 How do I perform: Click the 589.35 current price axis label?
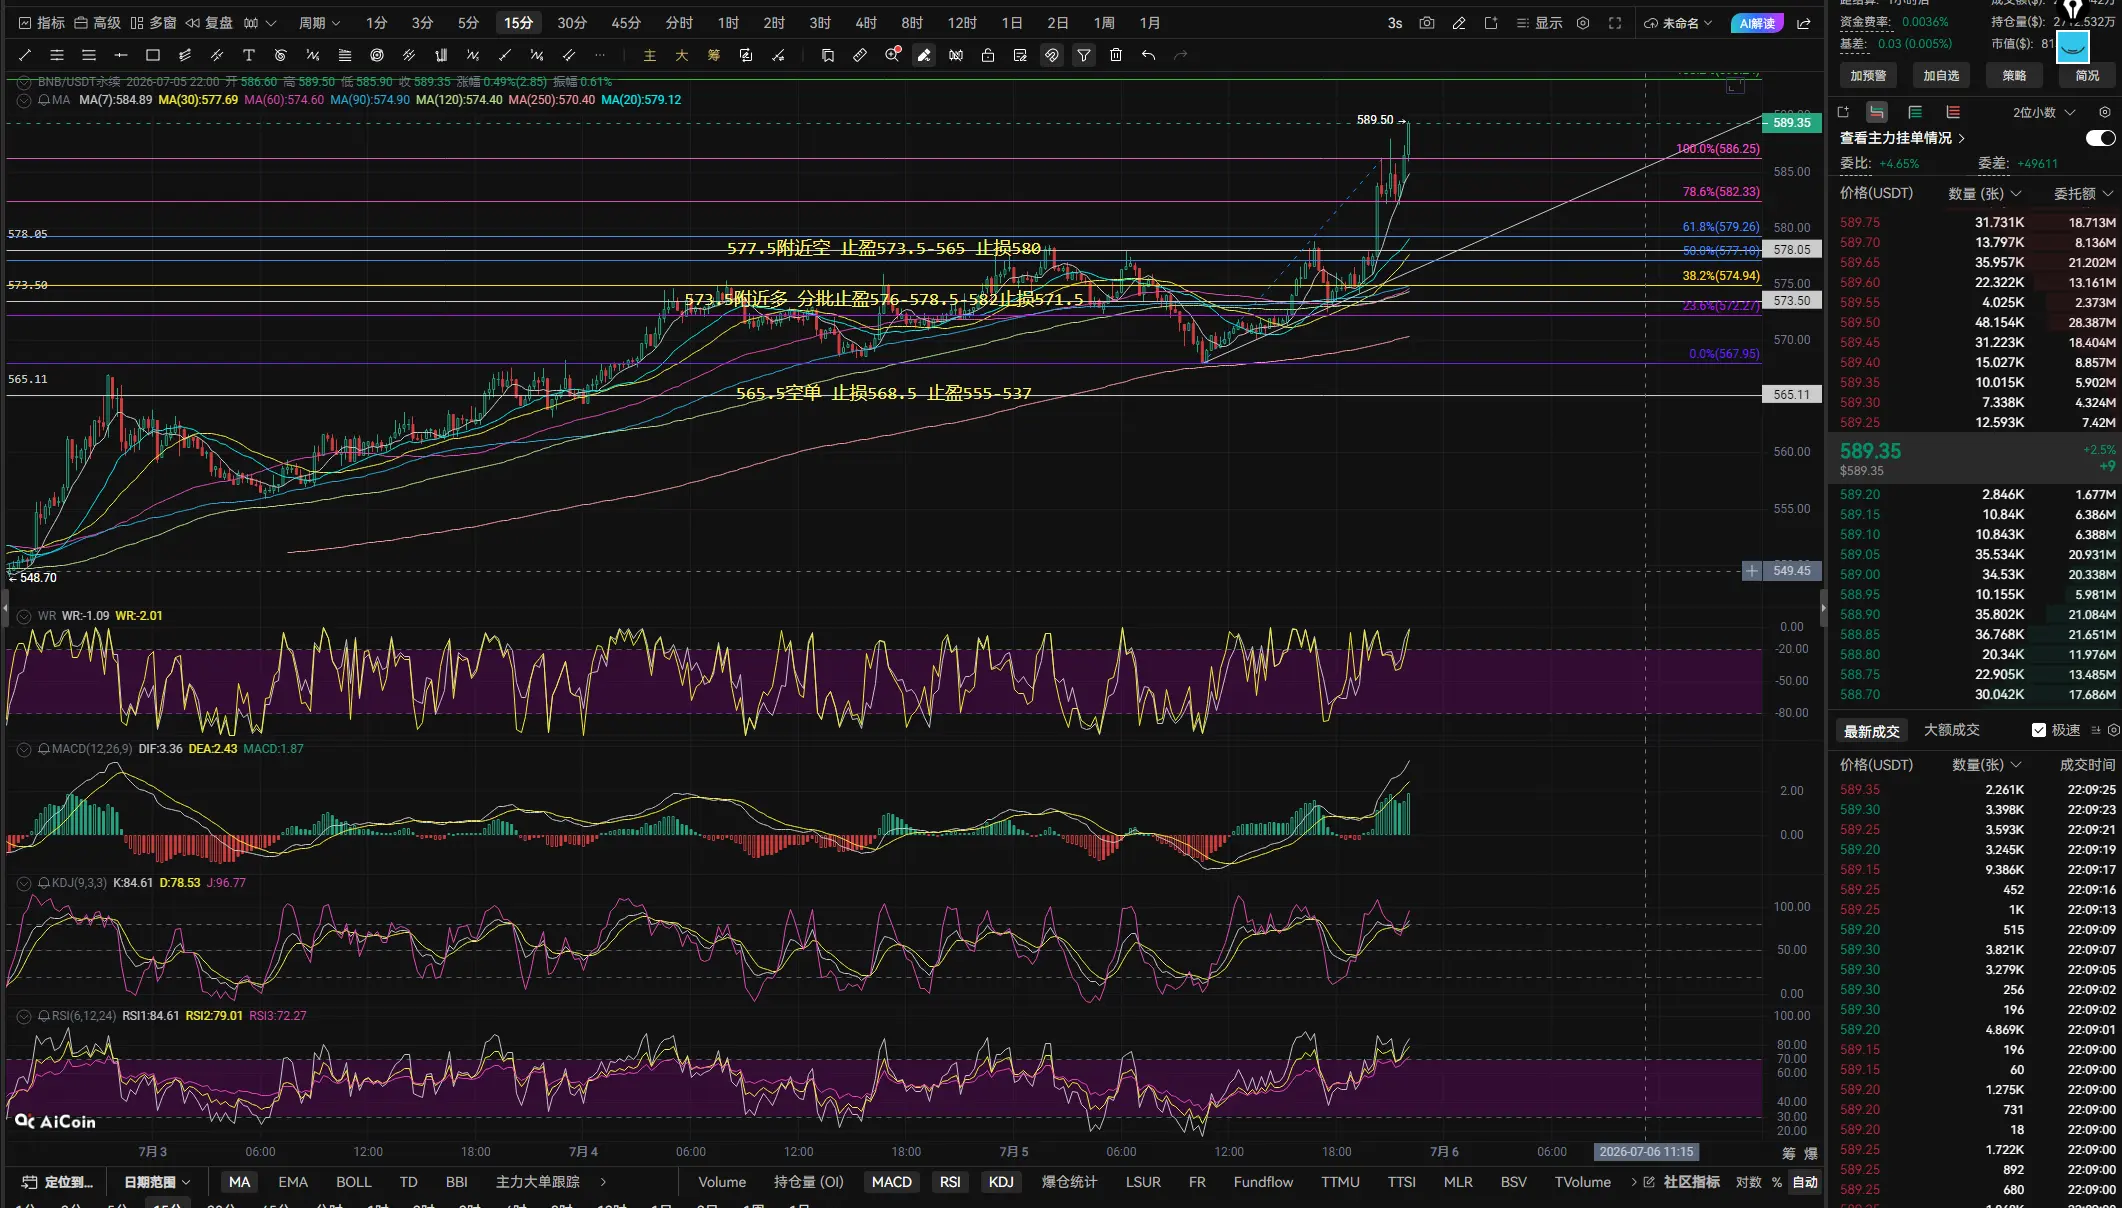tap(1791, 123)
